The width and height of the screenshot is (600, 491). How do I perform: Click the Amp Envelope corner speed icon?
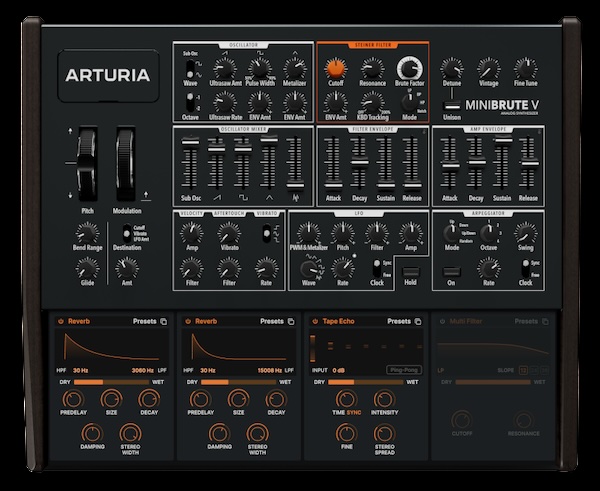point(540,132)
